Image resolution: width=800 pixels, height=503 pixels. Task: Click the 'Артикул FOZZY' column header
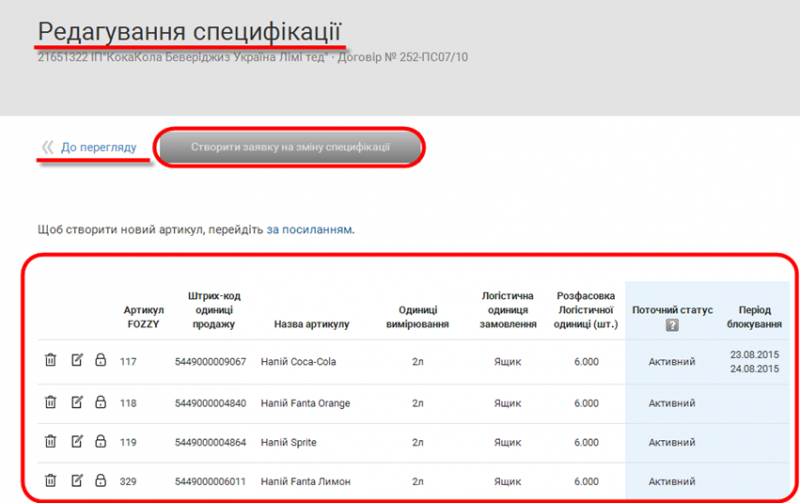pyautogui.click(x=143, y=317)
